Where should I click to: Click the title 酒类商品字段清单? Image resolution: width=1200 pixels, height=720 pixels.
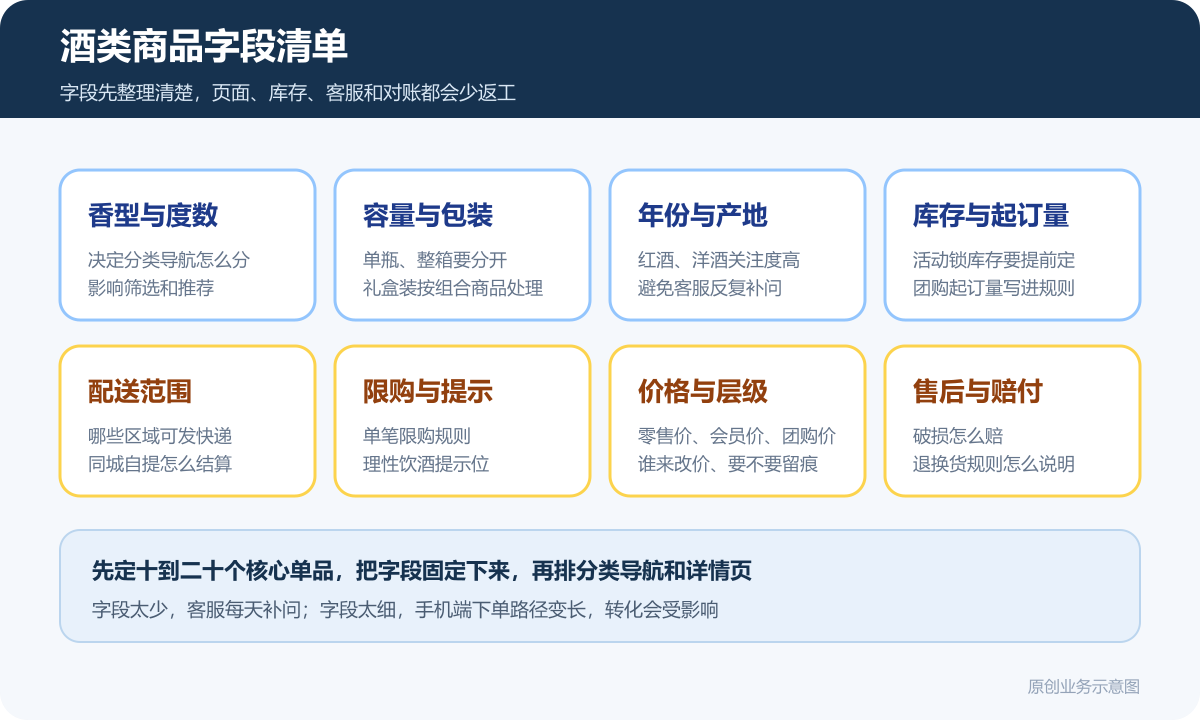pyautogui.click(x=204, y=47)
